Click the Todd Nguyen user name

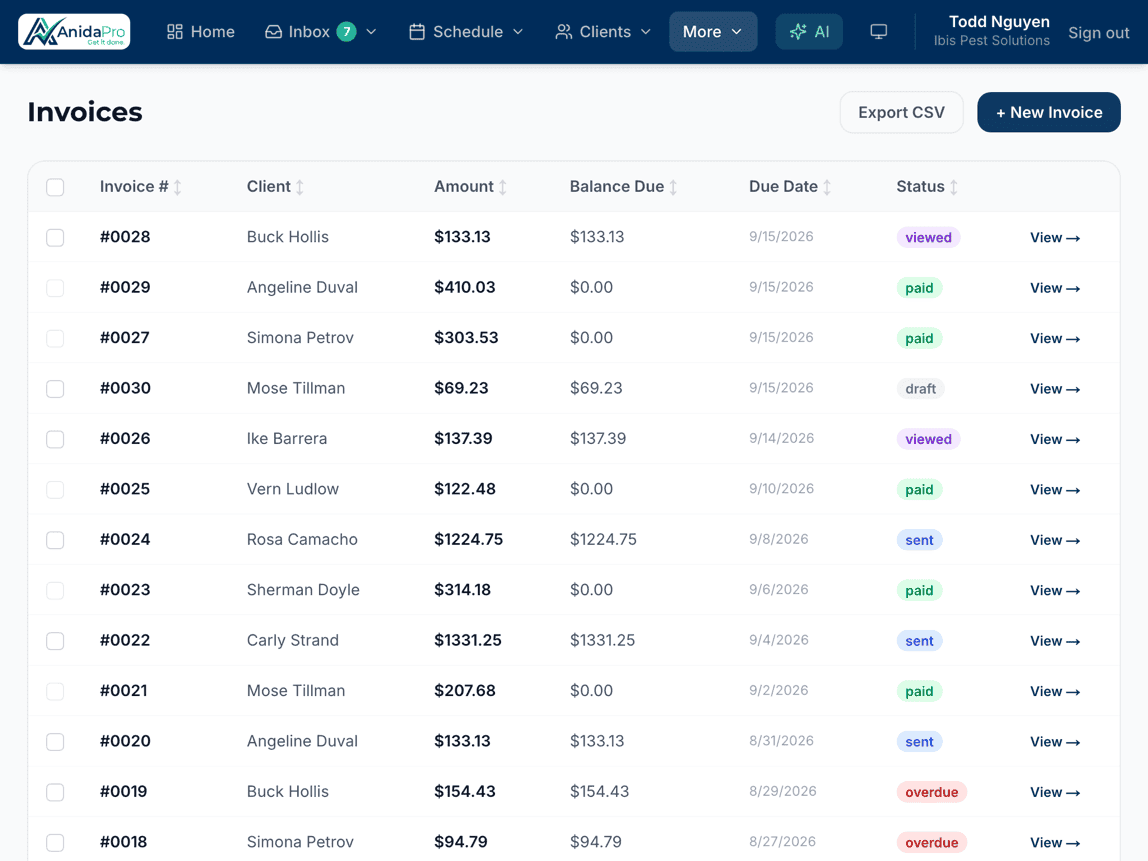pos(999,22)
